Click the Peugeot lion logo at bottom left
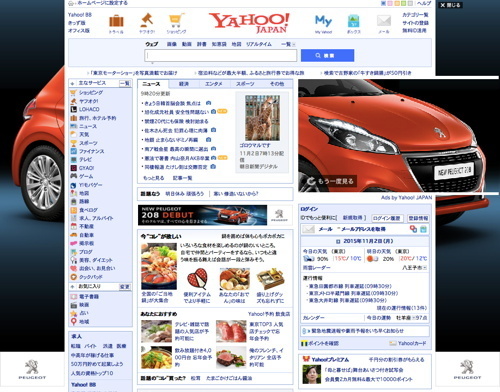500x392 pixels. click(32, 369)
